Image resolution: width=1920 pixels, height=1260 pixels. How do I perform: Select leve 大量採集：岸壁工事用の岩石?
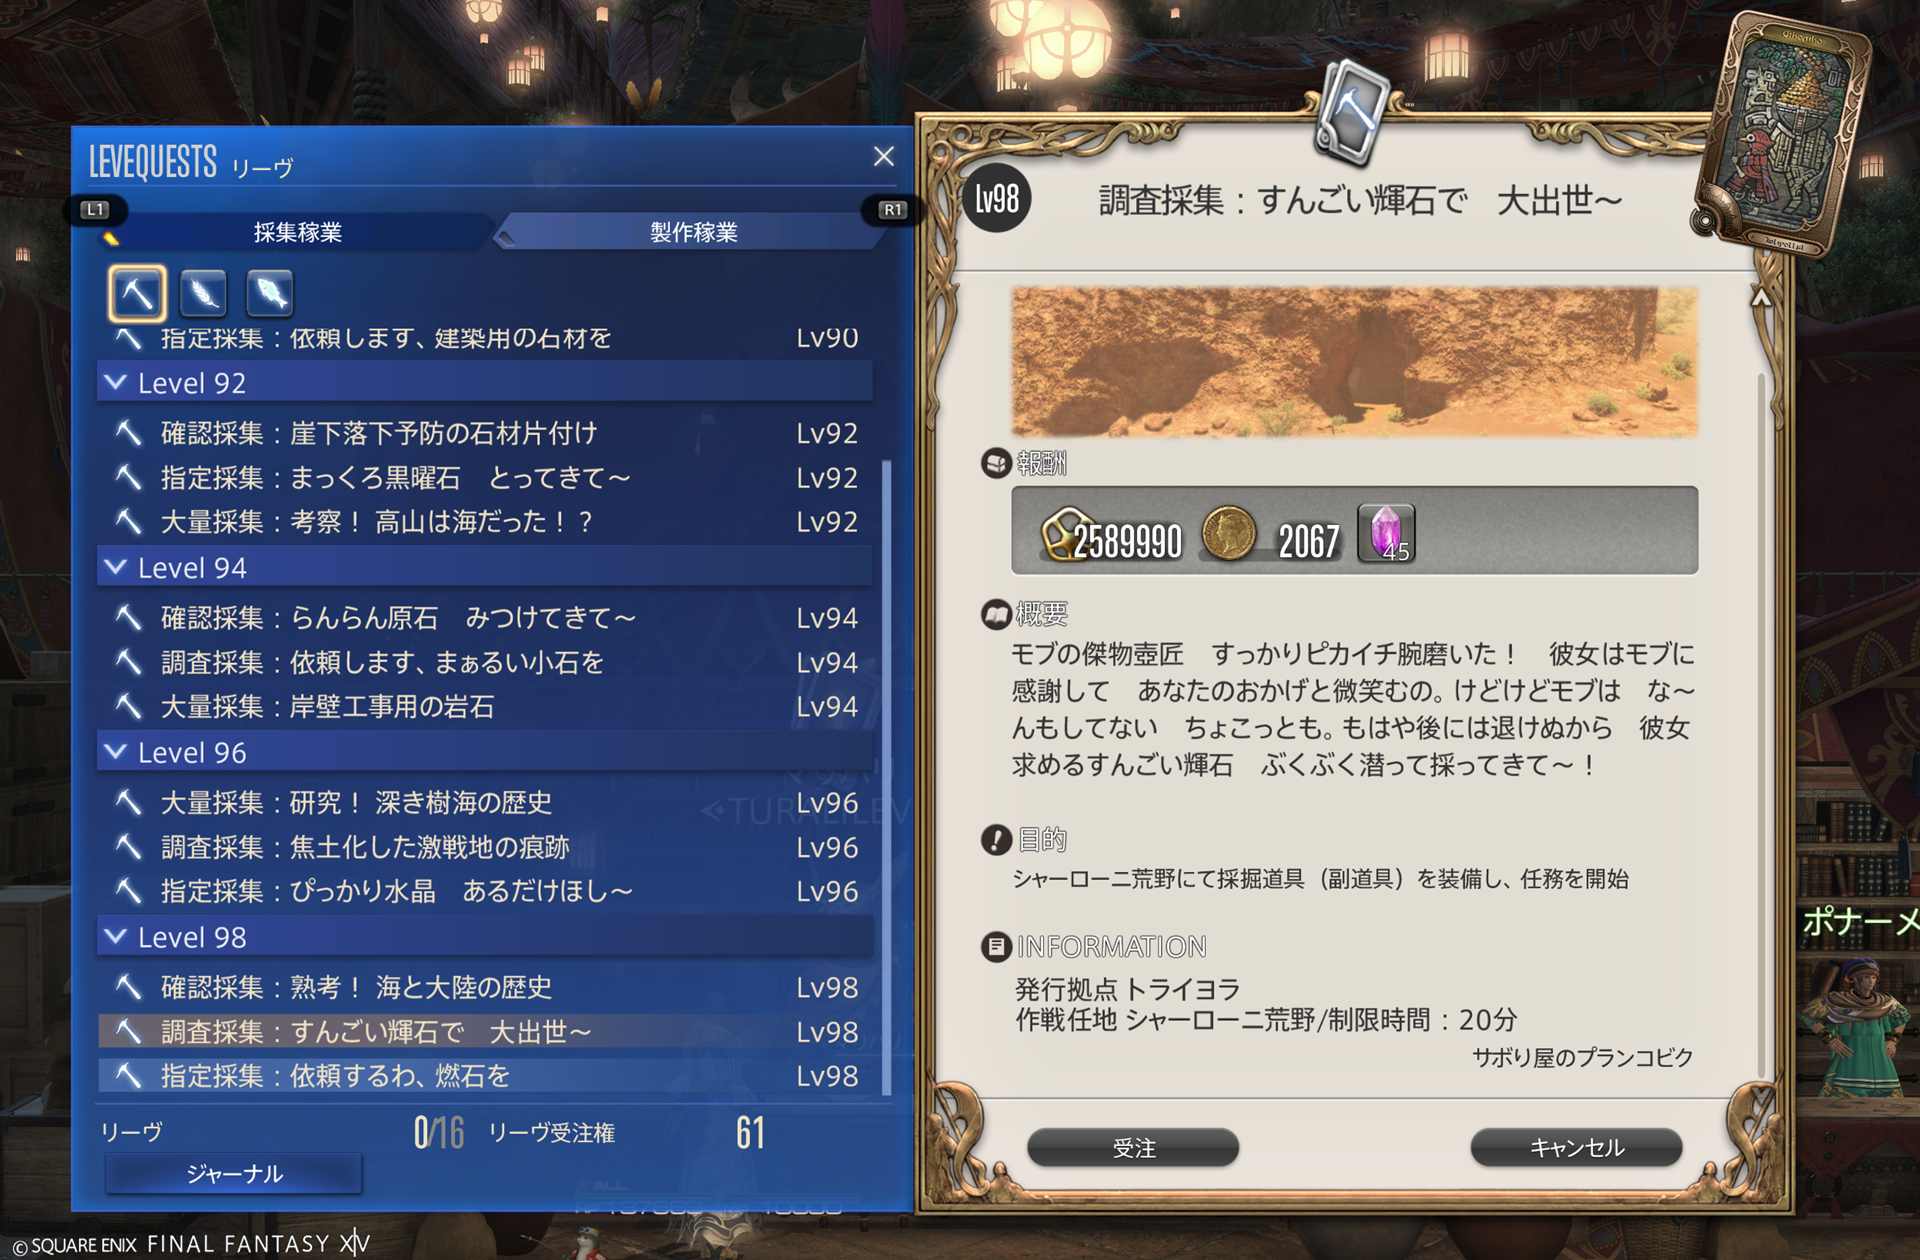[x=484, y=707]
